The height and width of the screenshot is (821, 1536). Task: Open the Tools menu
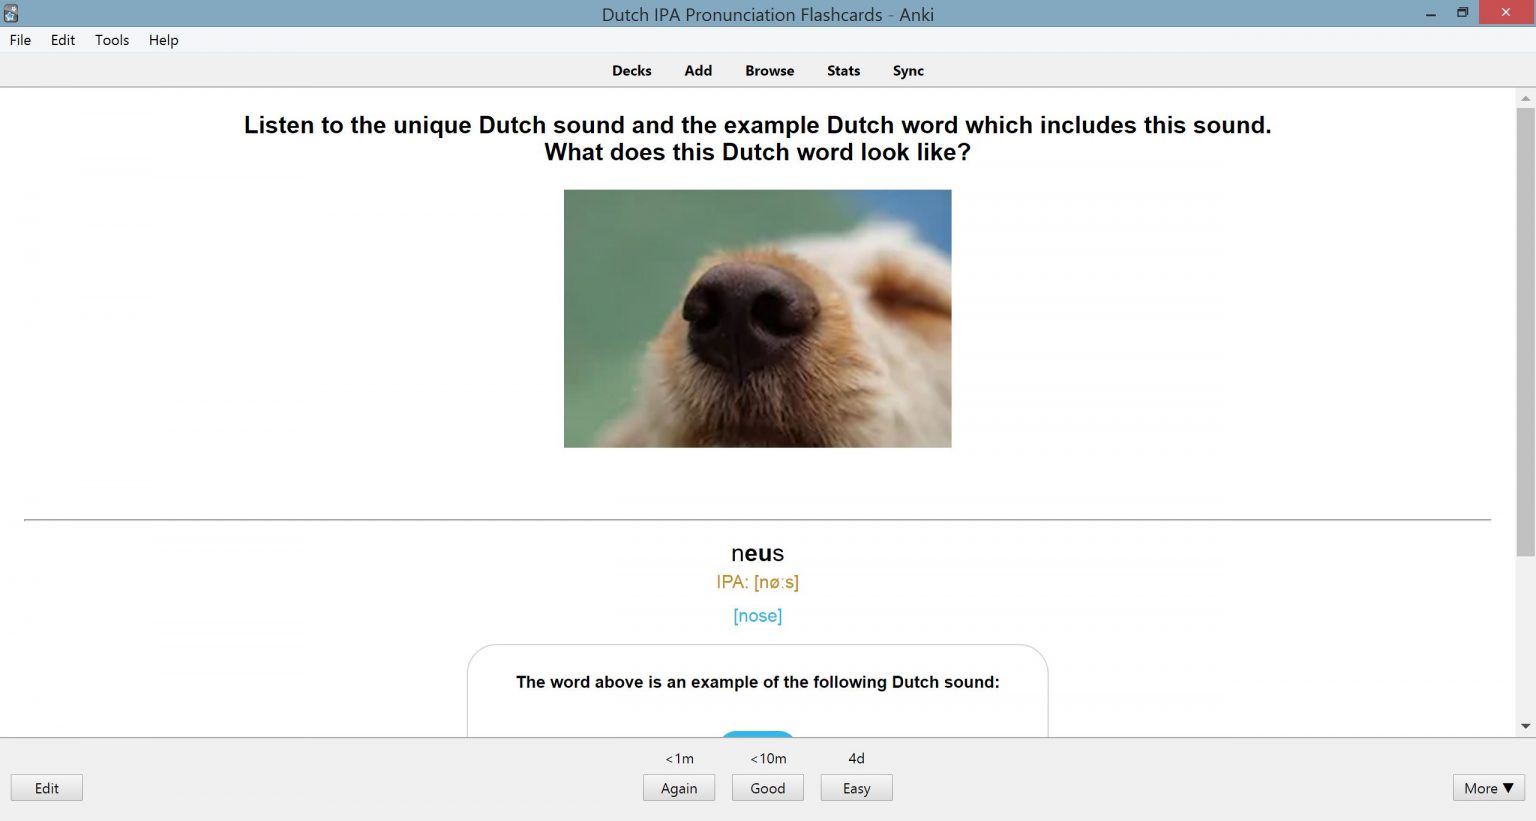tap(111, 40)
